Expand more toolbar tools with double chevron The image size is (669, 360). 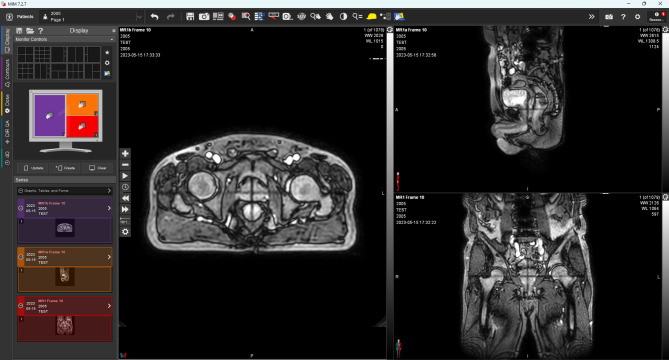click(x=591, y=17)
